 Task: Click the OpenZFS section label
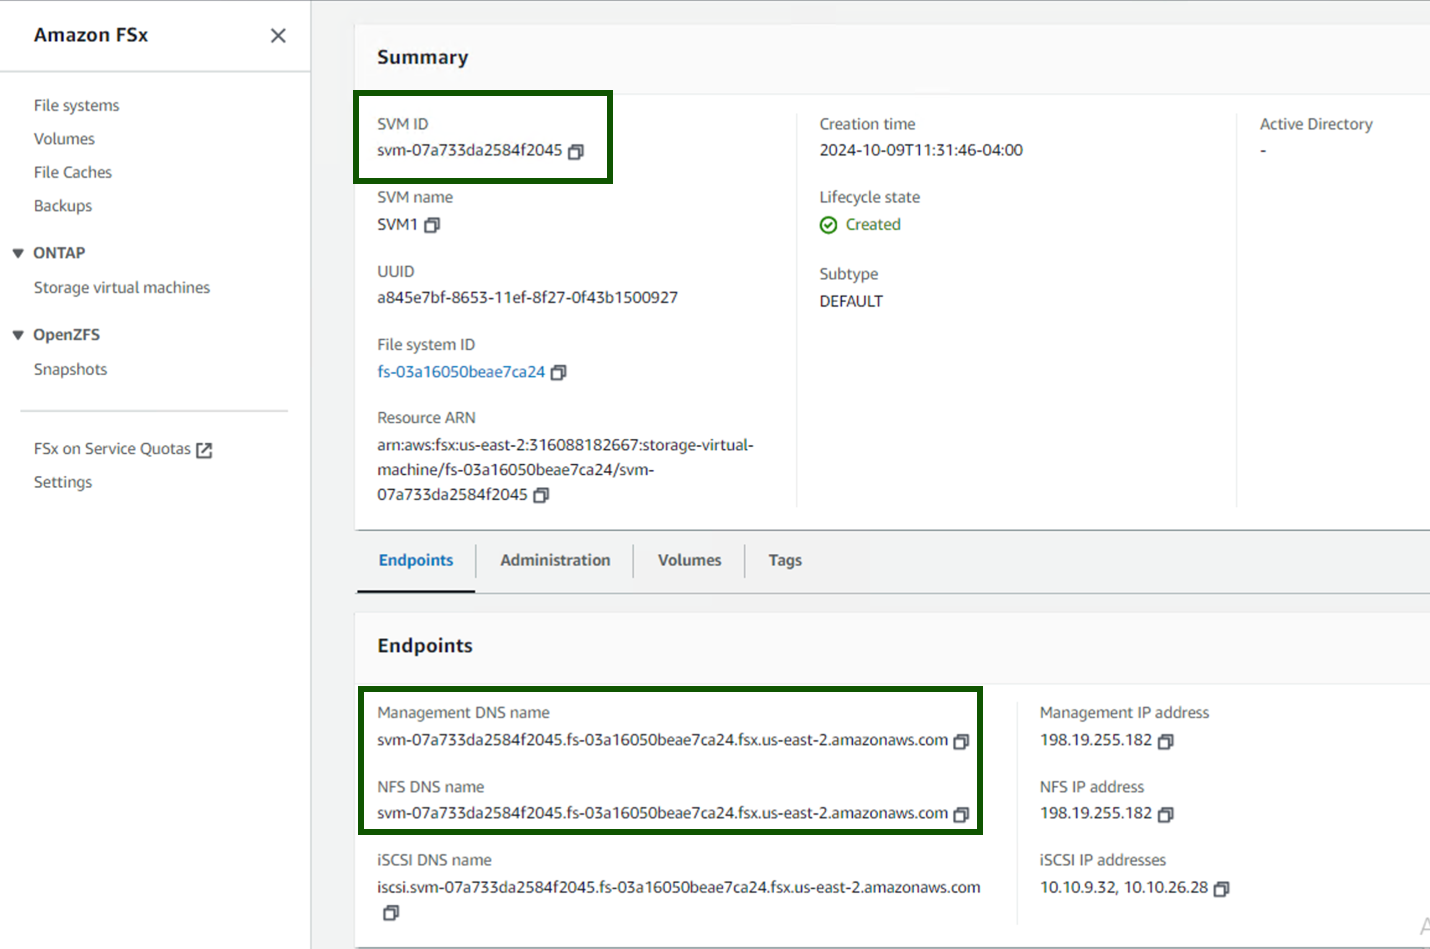coord(67,335)
